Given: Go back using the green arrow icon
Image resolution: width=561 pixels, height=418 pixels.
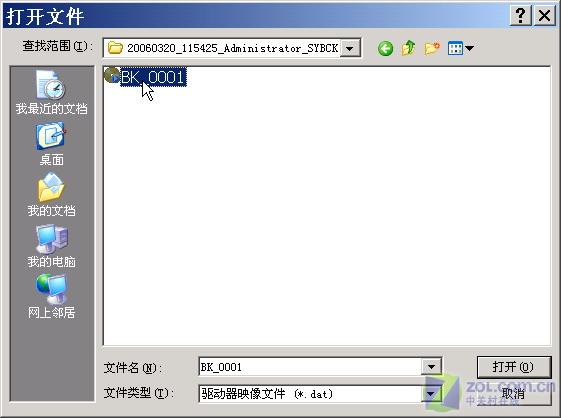Looking at the screenshot, I should pos(385,48).
